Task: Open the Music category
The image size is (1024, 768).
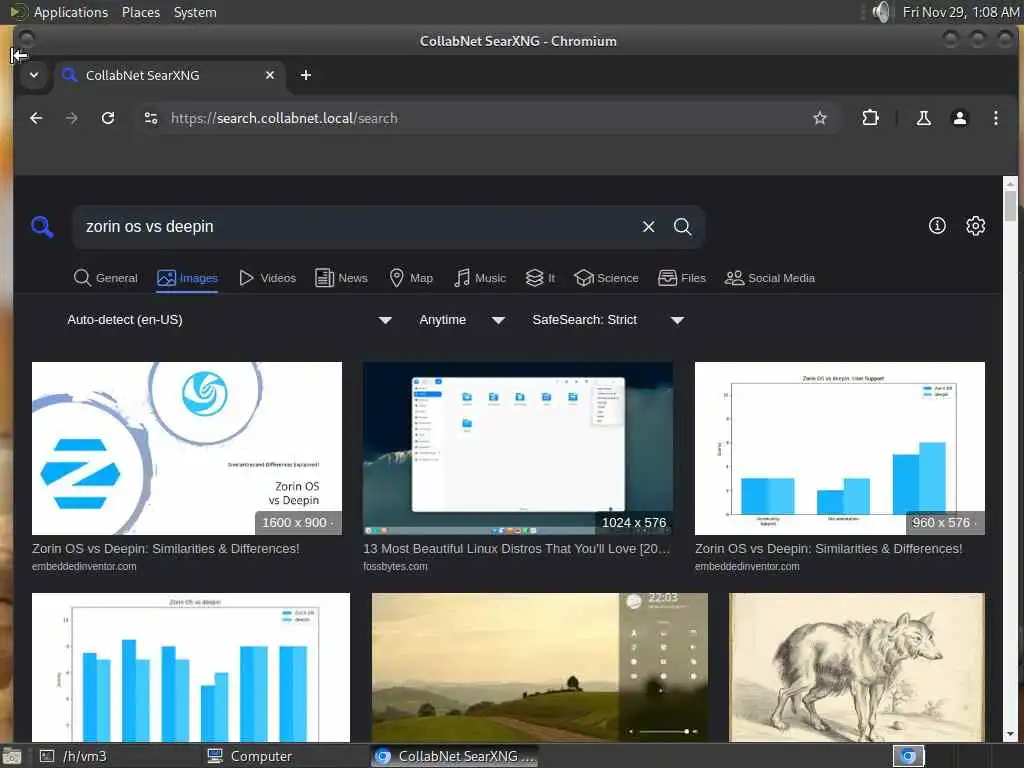Action: click(x=479, y=278)
